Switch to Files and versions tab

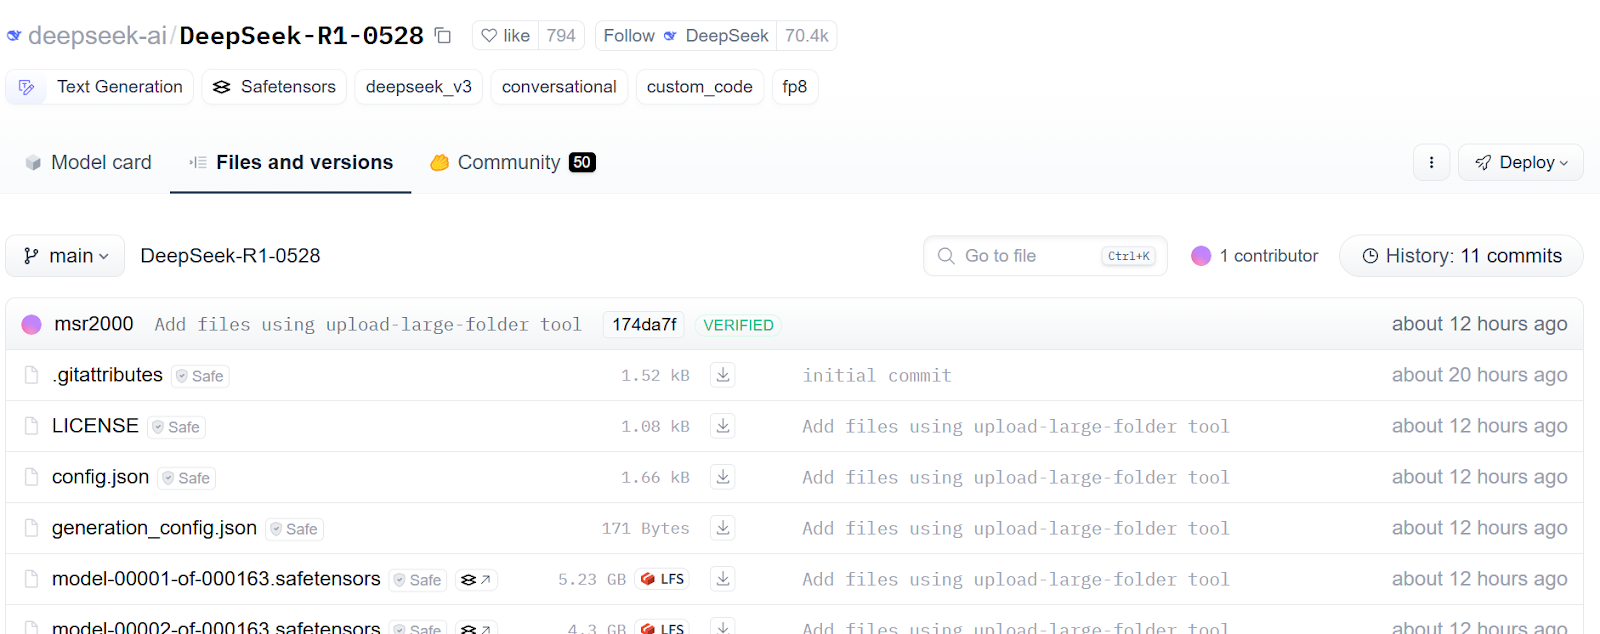291,162
